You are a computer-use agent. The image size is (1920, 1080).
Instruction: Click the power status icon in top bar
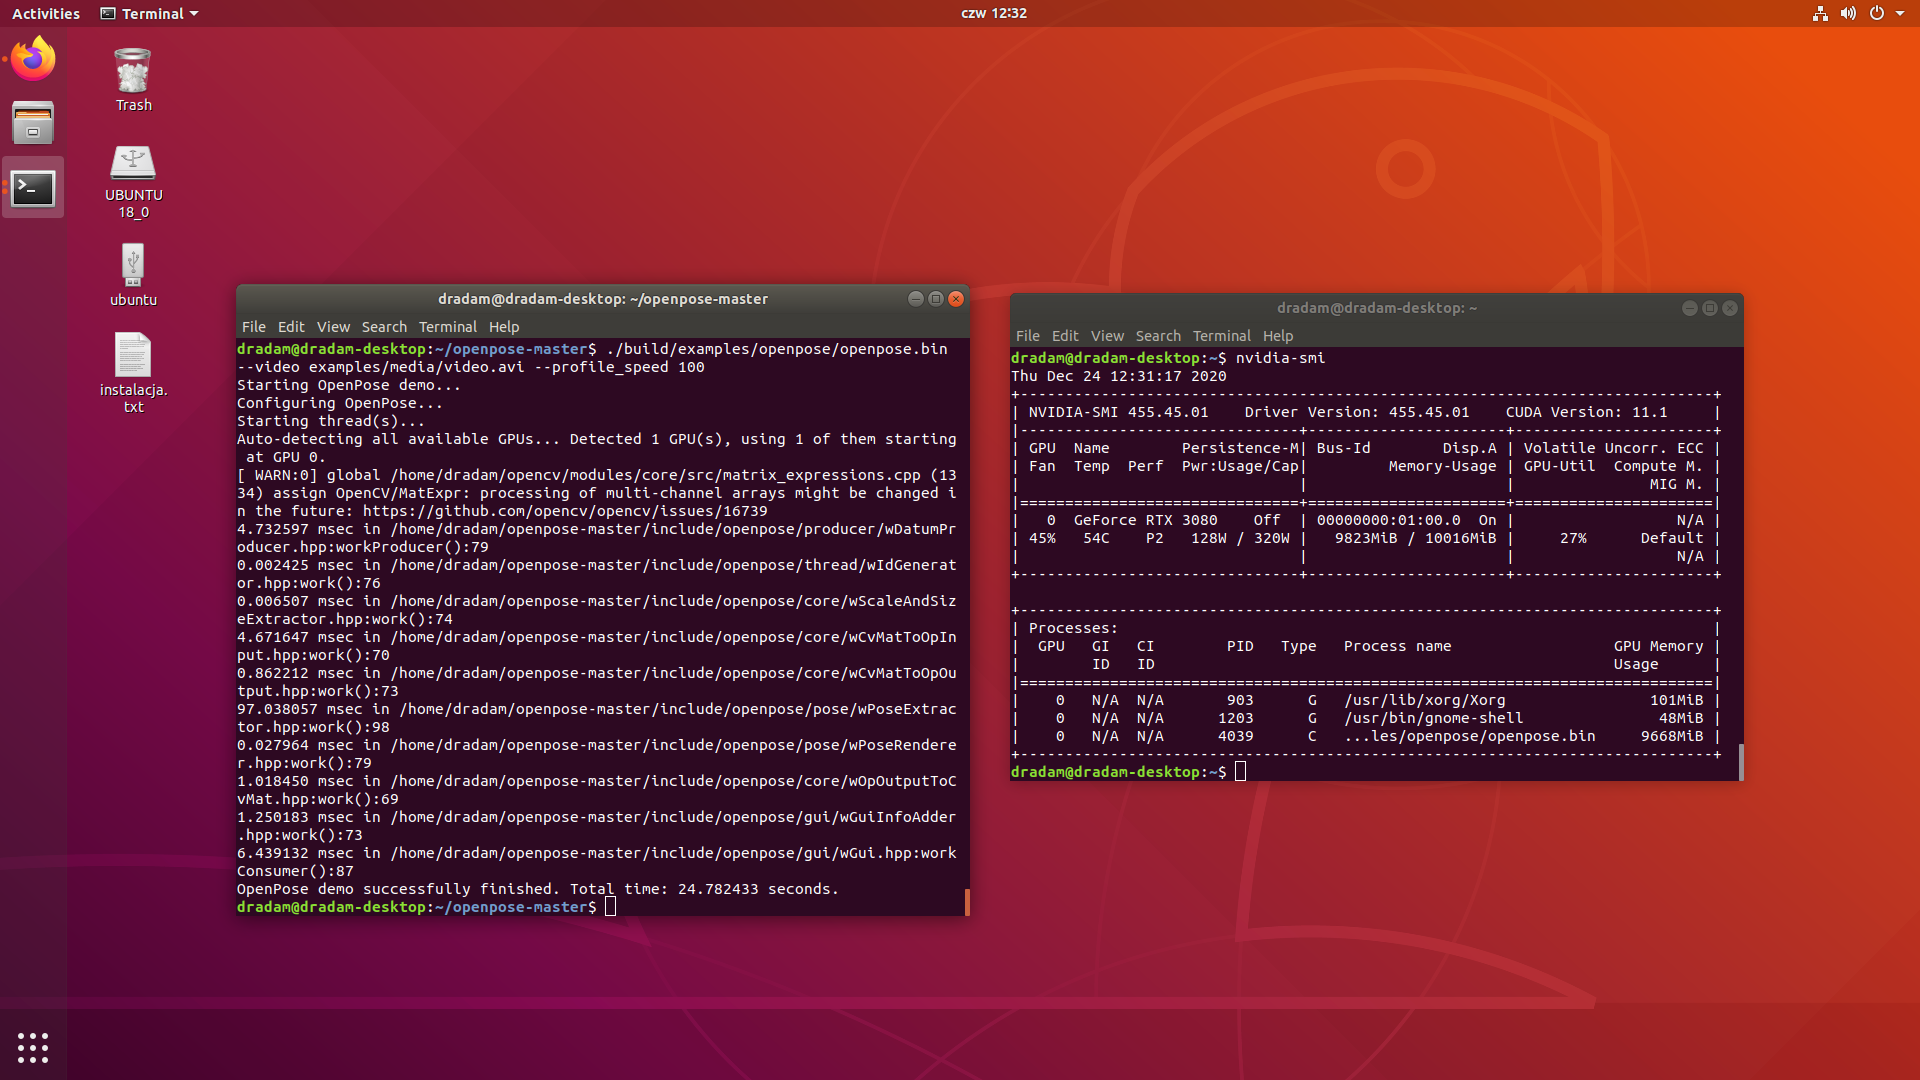coord(1877,13)
